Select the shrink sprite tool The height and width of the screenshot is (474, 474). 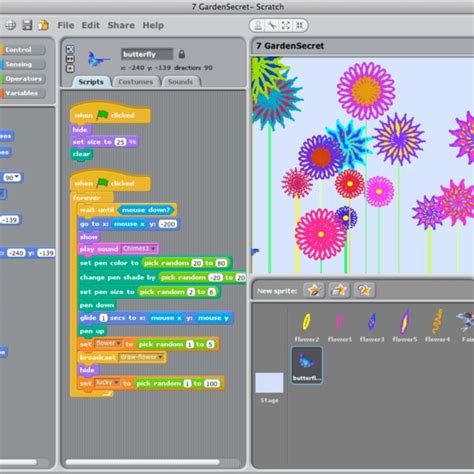(300, 26)
